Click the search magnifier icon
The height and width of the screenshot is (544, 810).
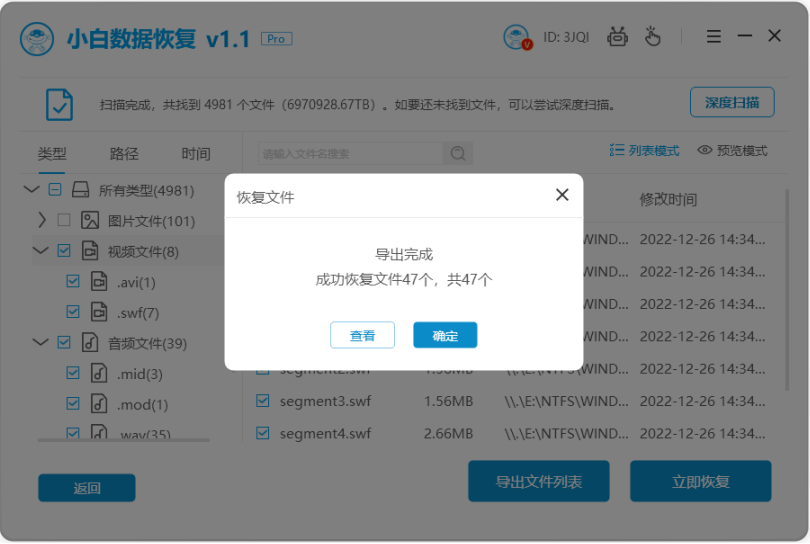458,154
